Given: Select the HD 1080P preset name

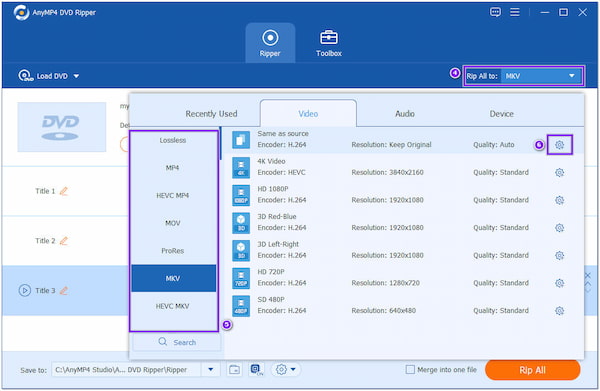Looking at the screenshot, I should pos(273,189).
